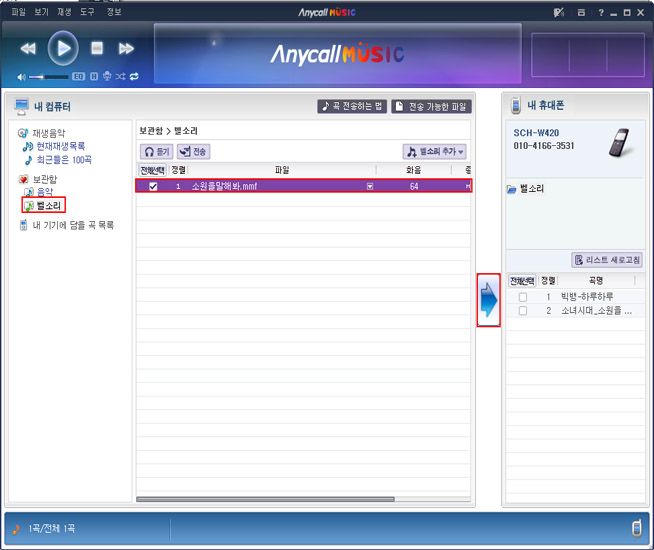The height and width of the screenshot is (550, 654).
Task: Click 전체선택 in the phone list
Action: pos(522,281)
